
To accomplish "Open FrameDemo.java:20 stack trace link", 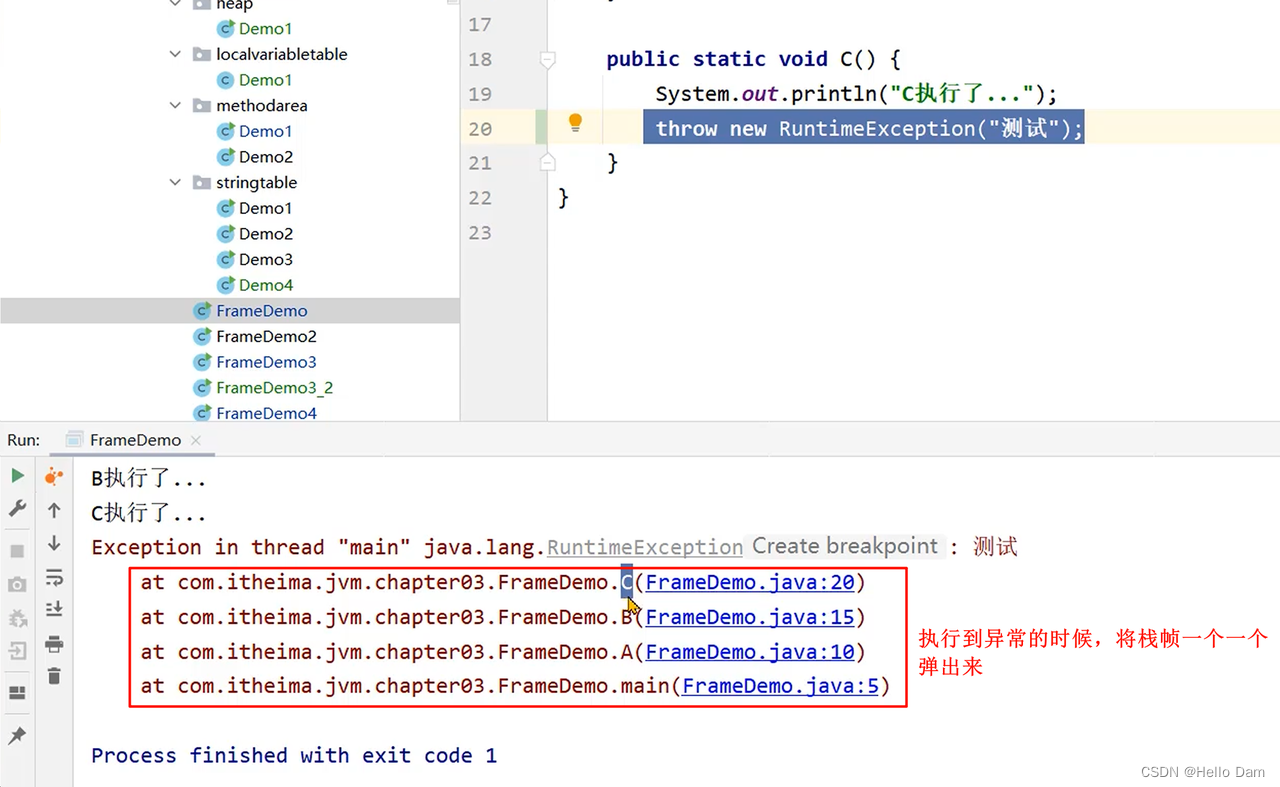I will coord(750,582).
